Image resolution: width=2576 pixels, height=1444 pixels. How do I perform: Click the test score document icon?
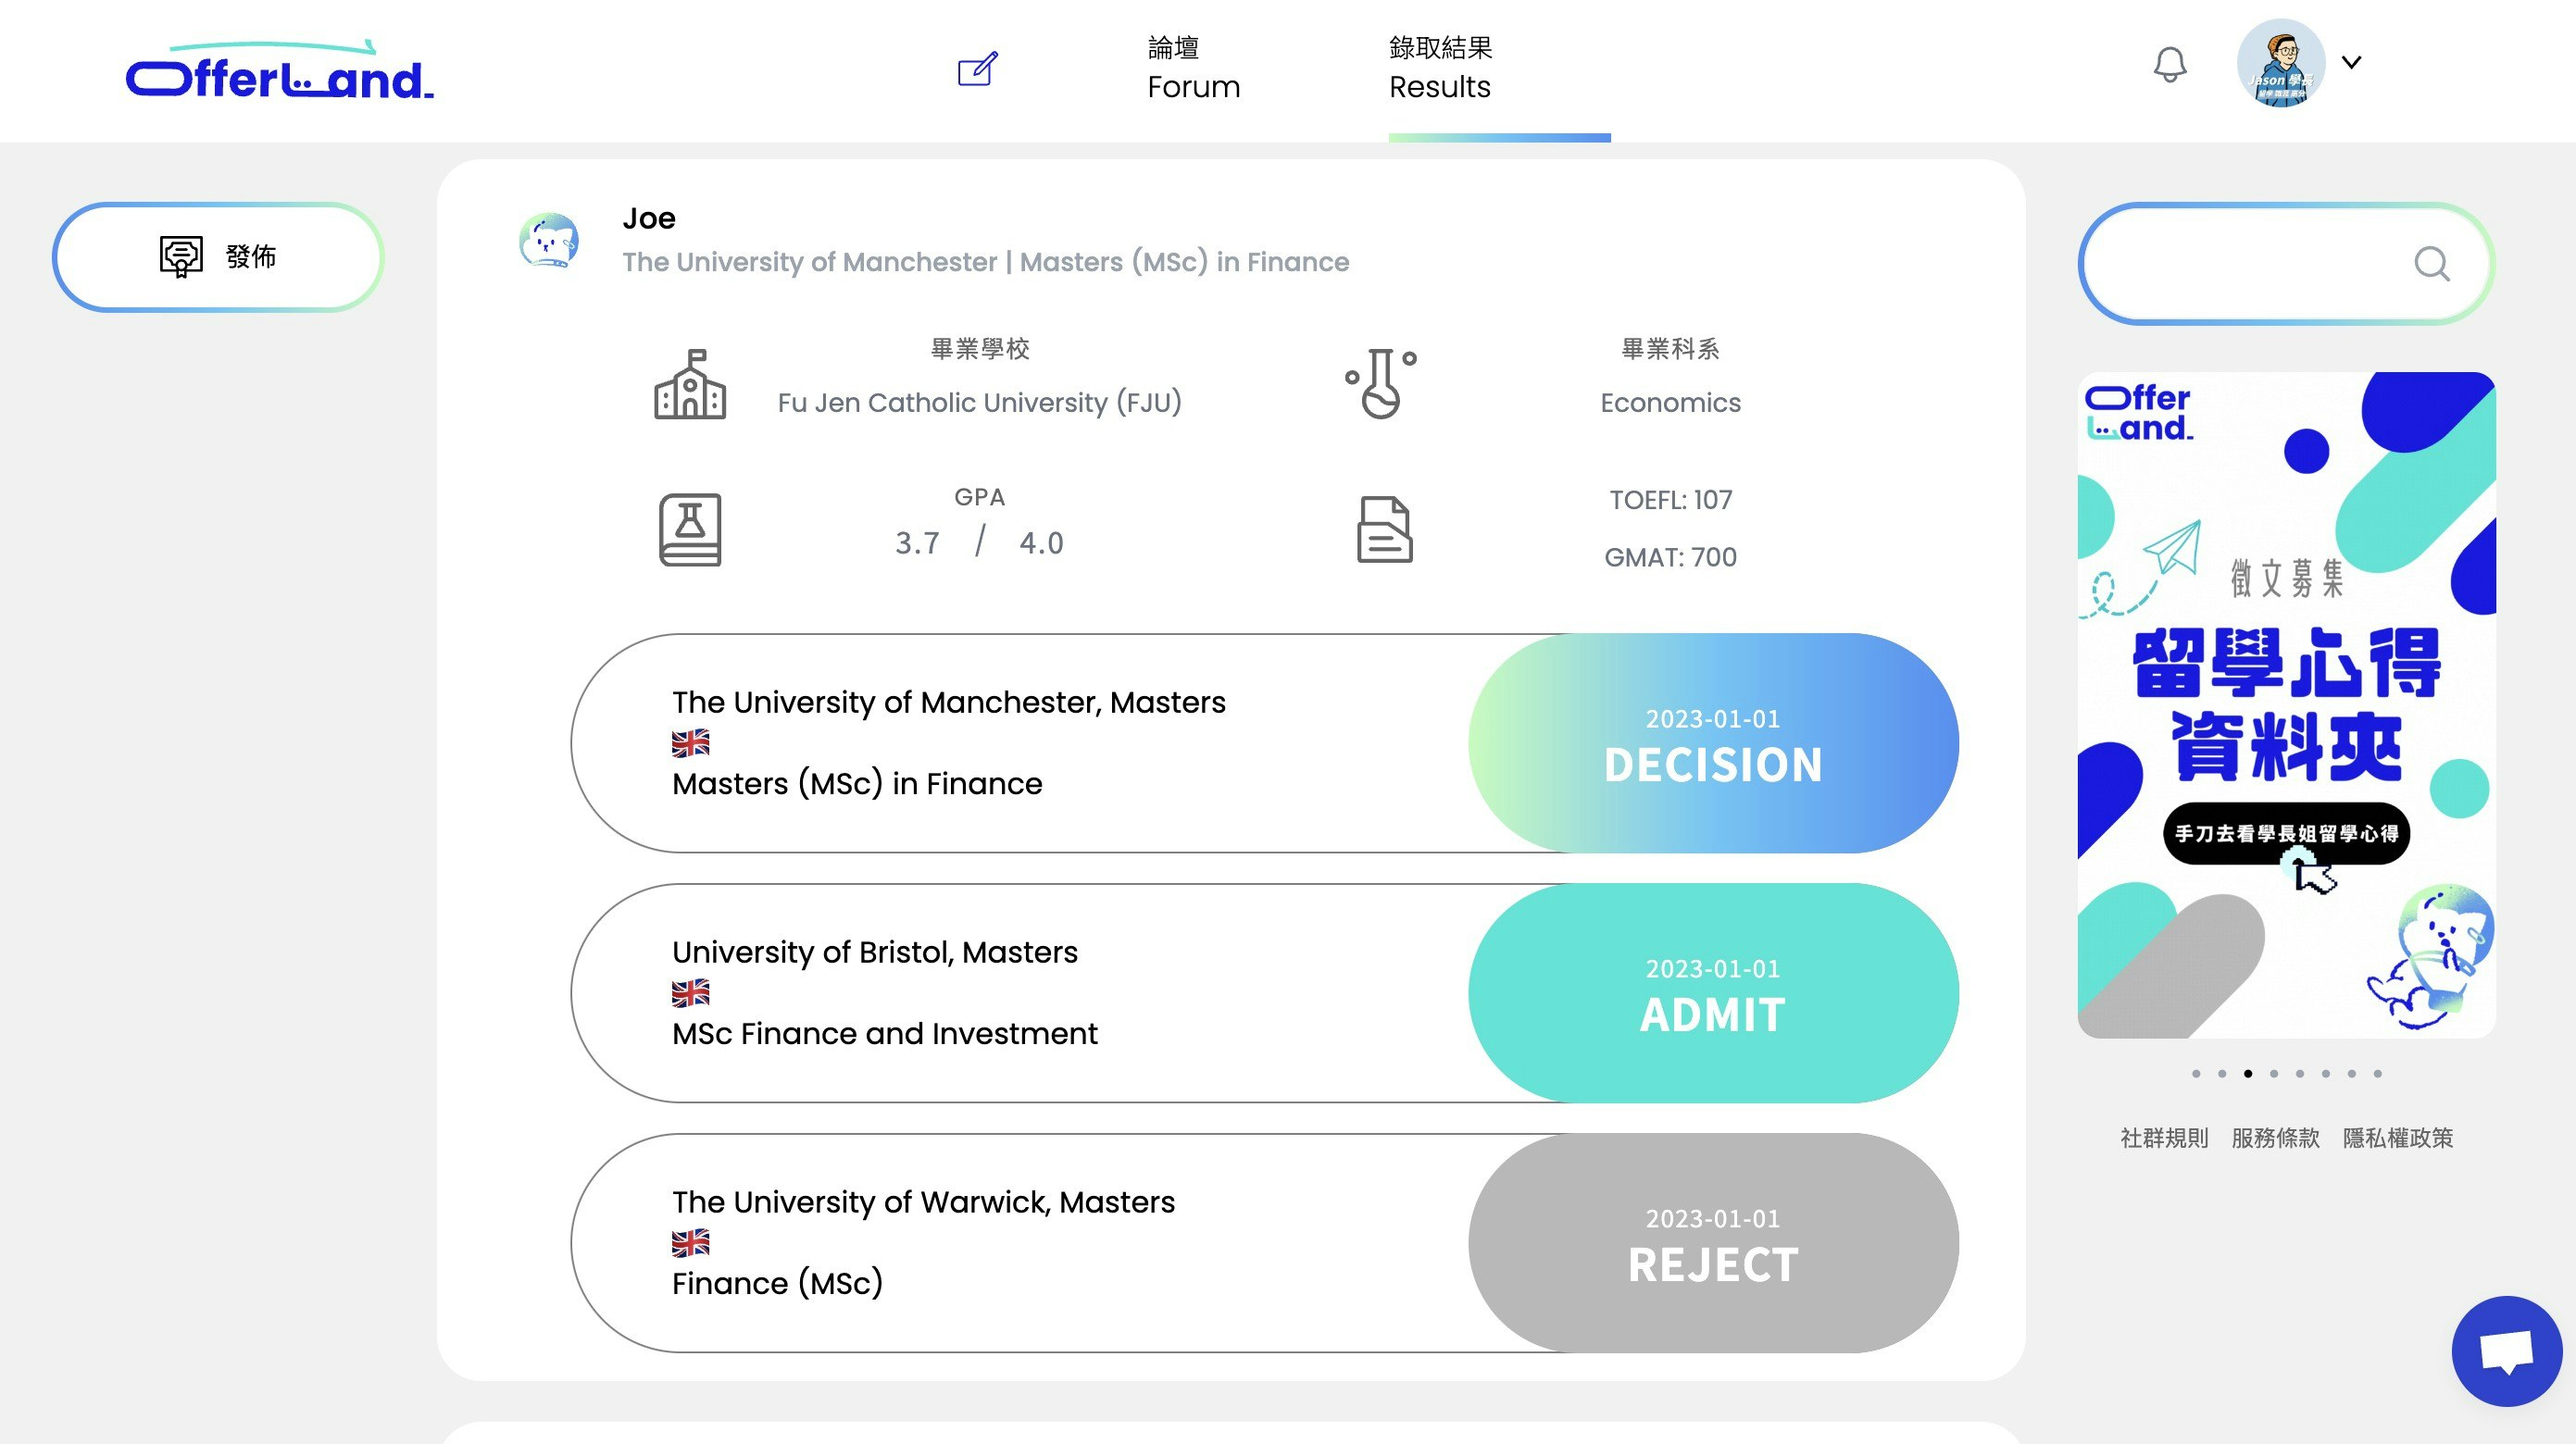click(1384, 530)
